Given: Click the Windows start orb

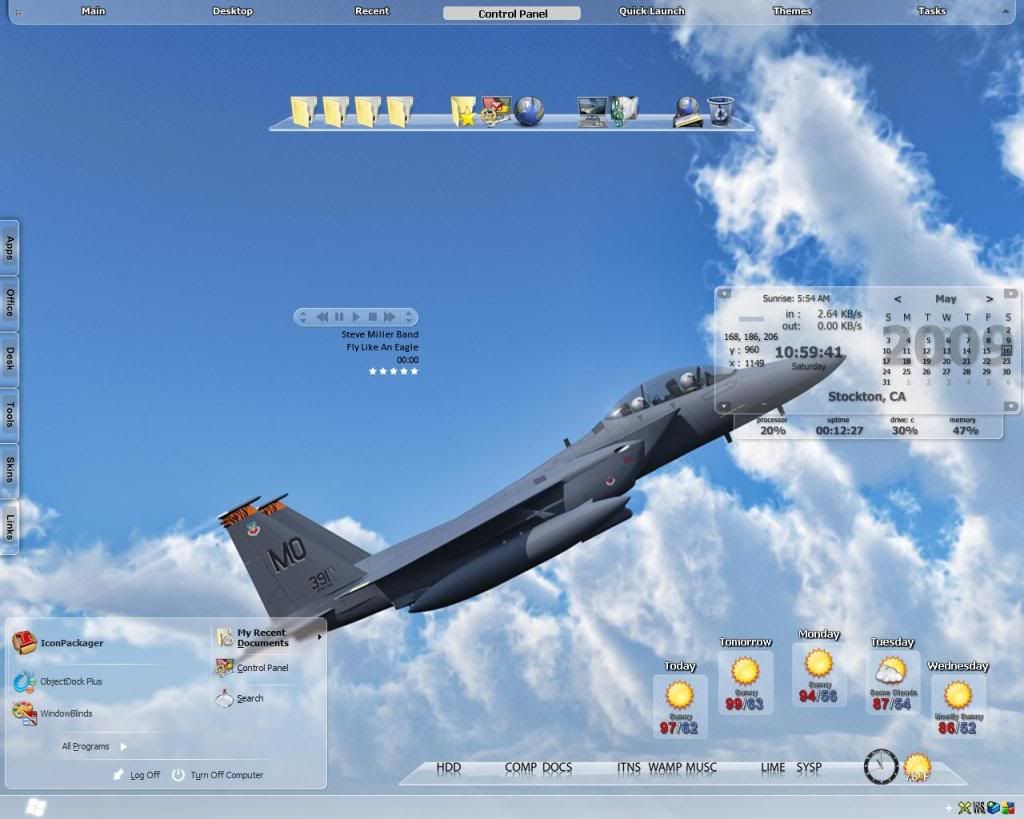Looking at the screenshot, I should coord(35,807).
